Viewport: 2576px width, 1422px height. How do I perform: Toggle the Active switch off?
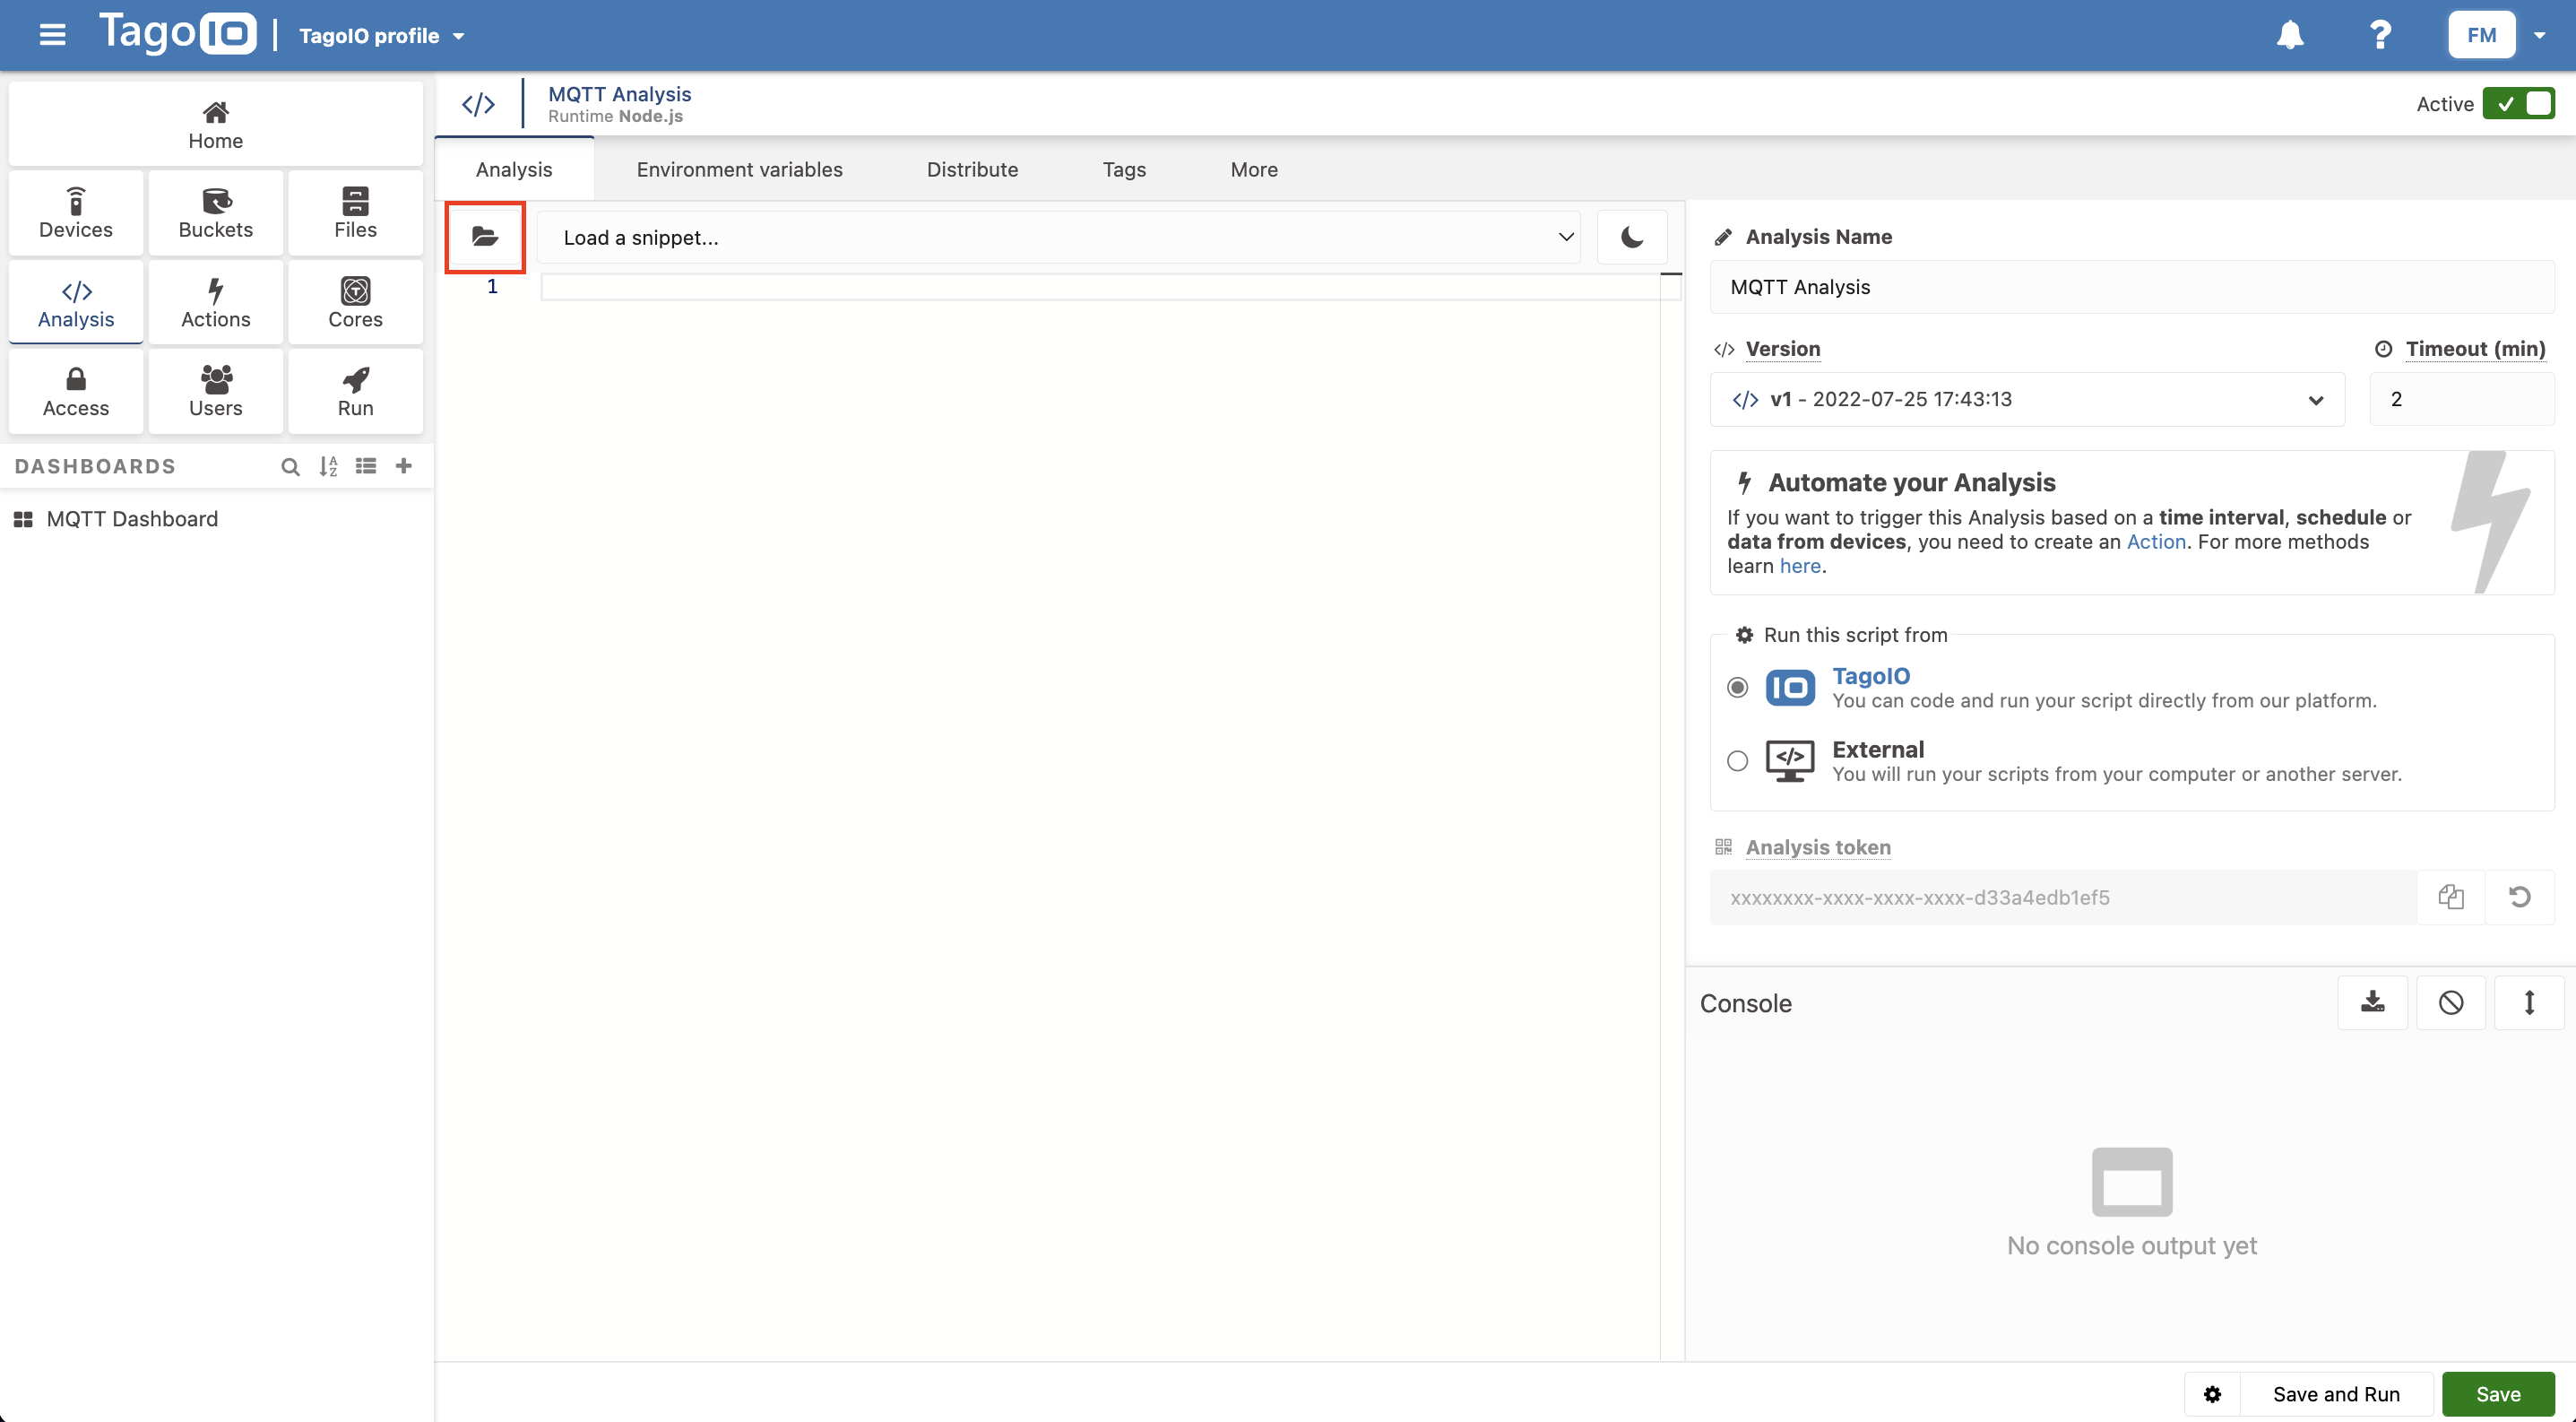(x=2518, y=104)
